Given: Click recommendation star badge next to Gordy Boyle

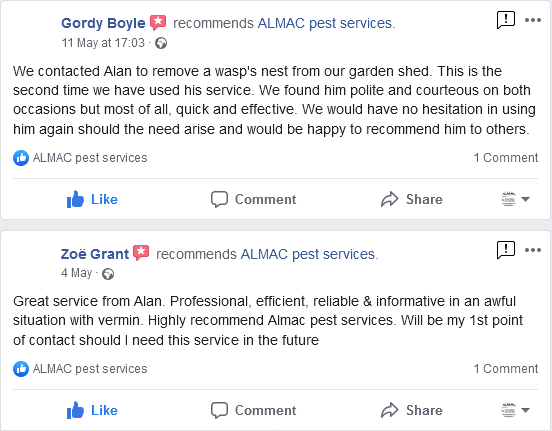Looking at the screenshot, I should click(x=158, y=23).
